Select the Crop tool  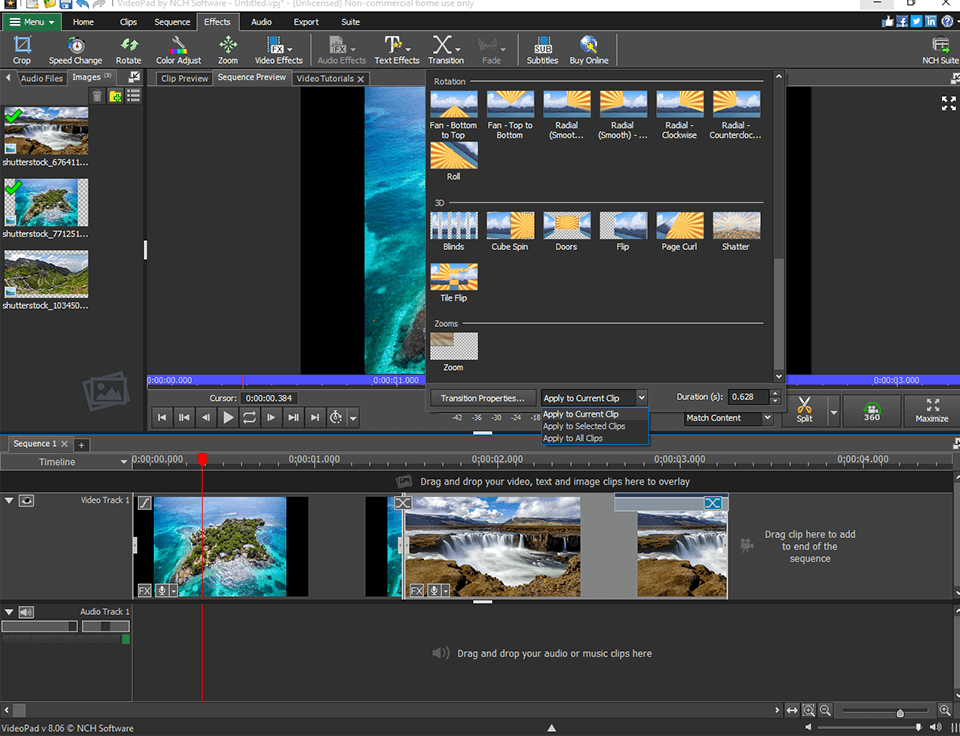[x=21, y=49]
